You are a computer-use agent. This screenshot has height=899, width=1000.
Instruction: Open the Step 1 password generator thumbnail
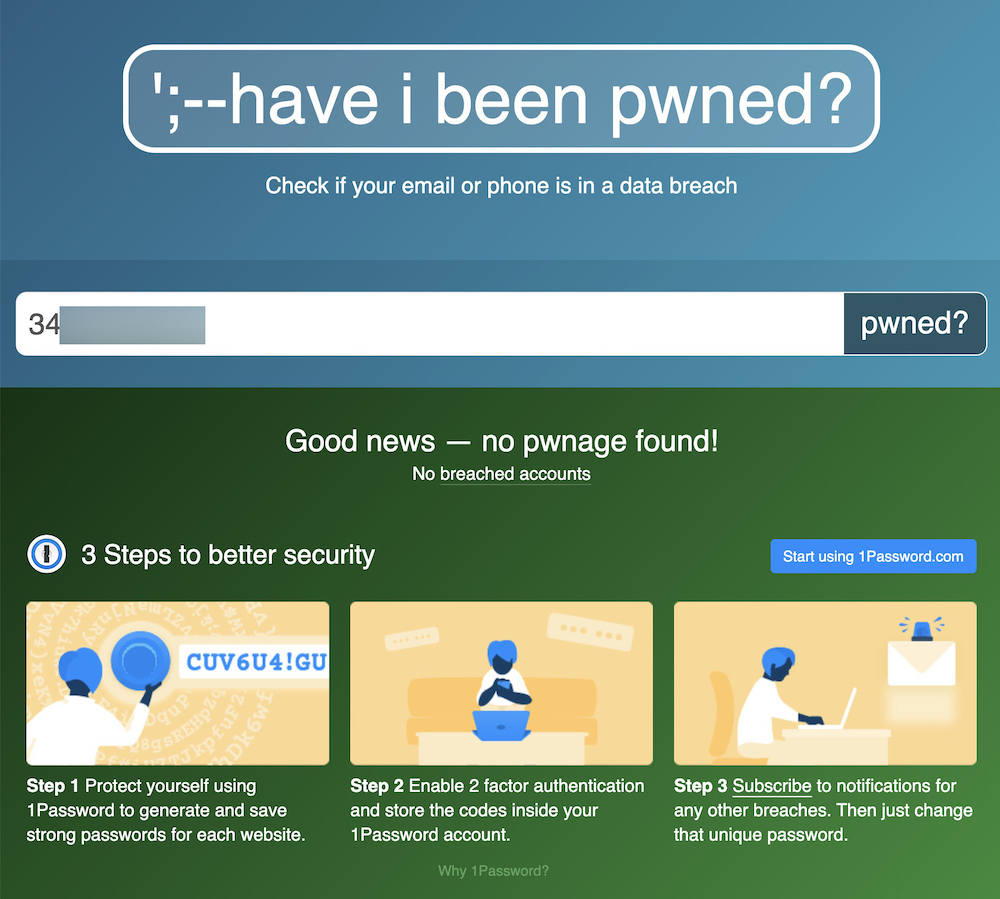pyautogui.click(x=178, y=683)
